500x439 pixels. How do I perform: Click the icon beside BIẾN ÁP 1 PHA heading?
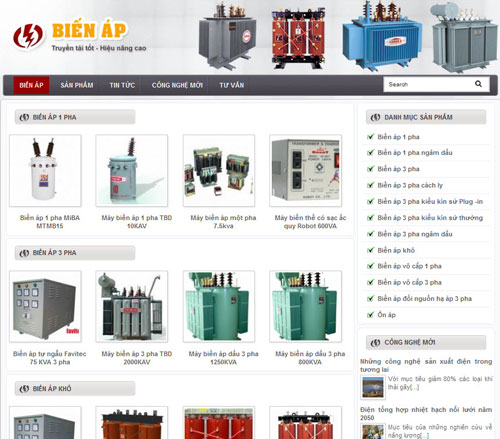point(24,117)
